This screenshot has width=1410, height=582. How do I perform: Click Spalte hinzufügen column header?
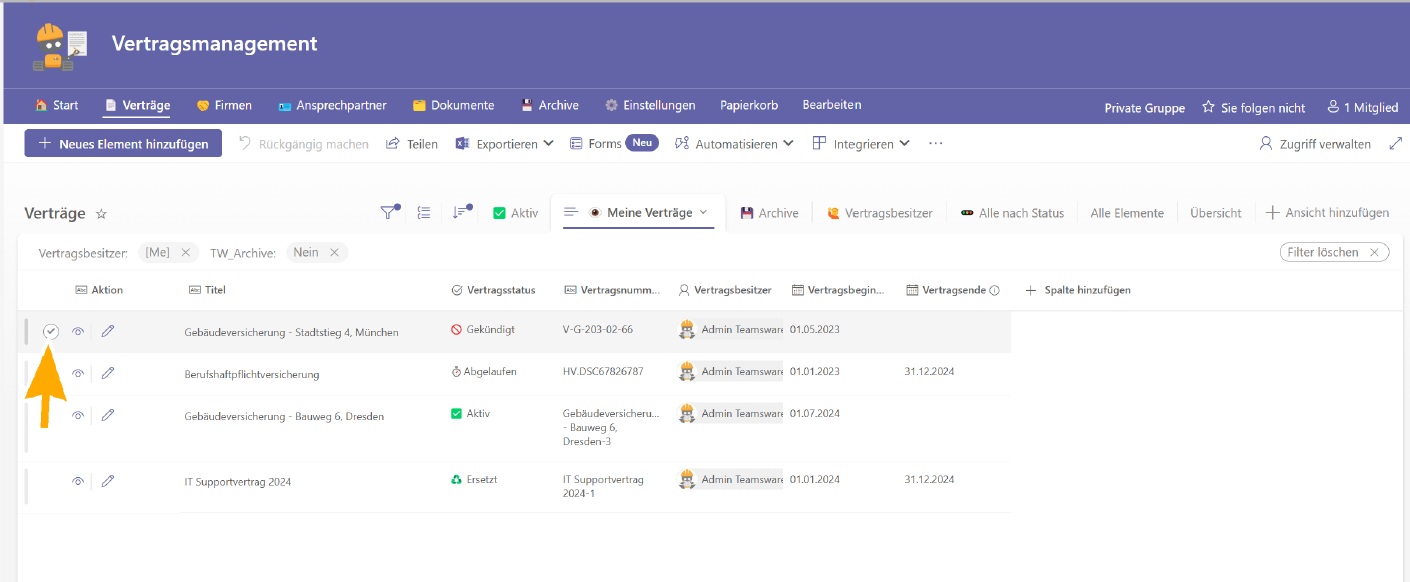click(x=1078, y=290)
